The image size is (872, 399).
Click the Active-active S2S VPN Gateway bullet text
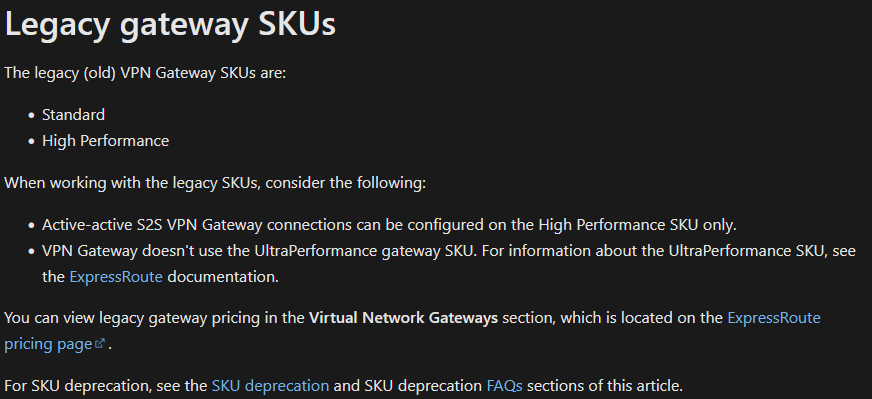[x=389, y=225]
